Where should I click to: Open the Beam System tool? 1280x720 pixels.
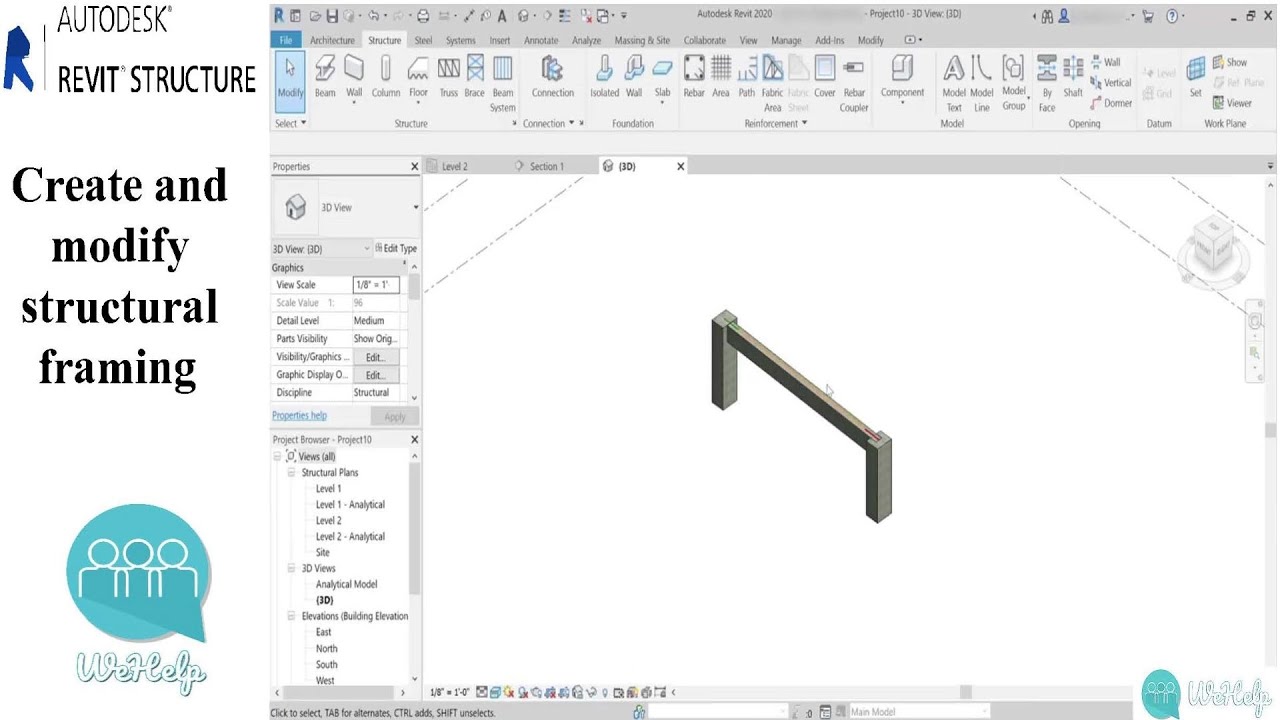(x=503, y=83)
